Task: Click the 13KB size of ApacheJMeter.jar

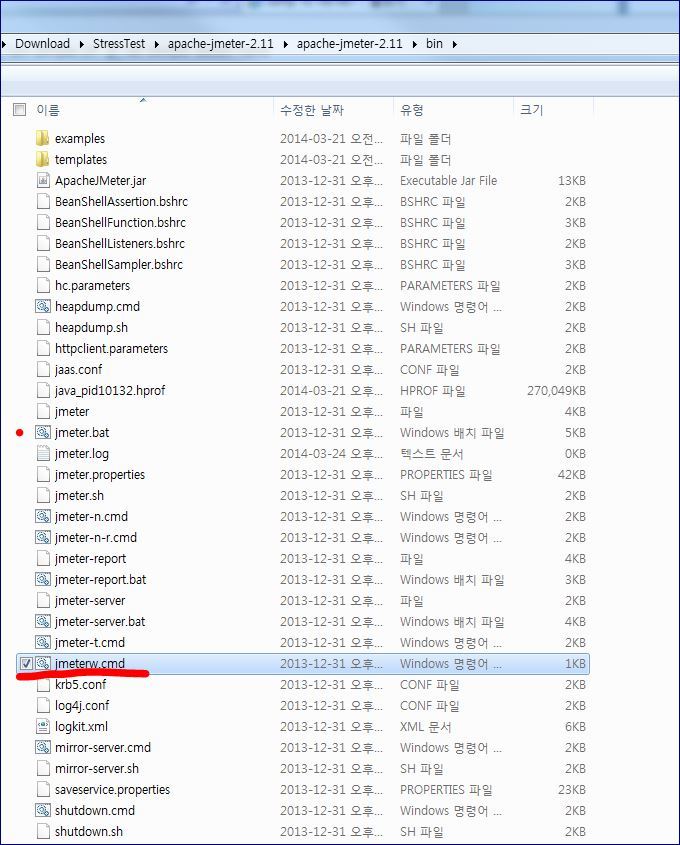Action: click(x=572, y=181)
